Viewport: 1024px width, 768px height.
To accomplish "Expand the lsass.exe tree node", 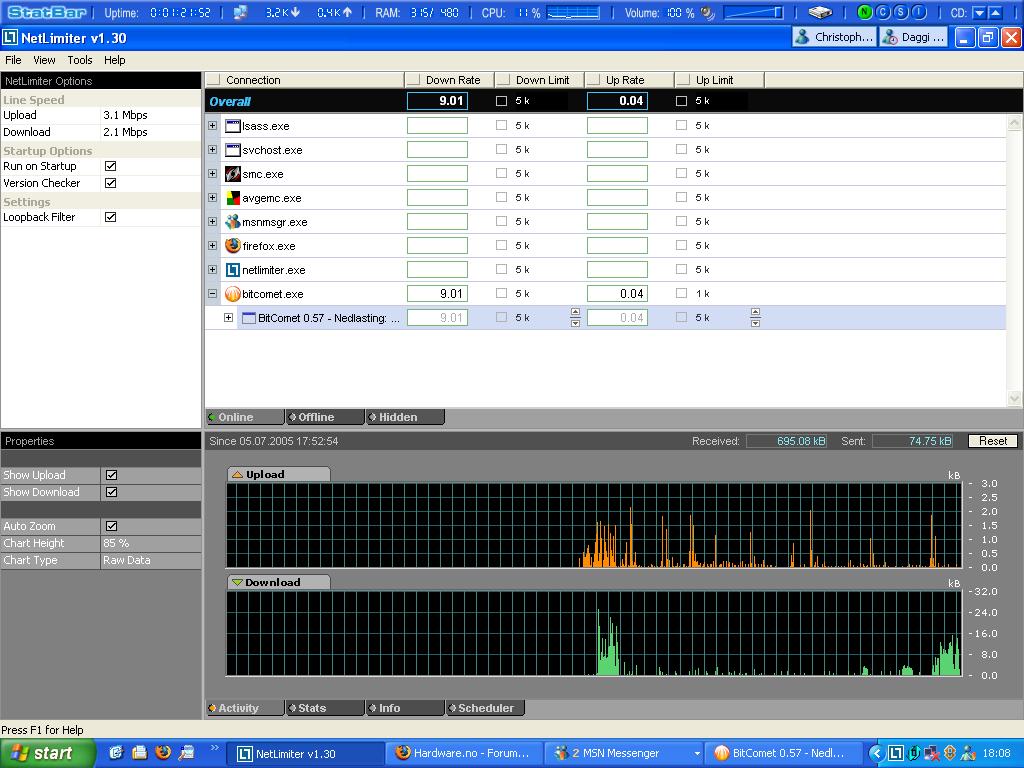I will click(212, 125).
